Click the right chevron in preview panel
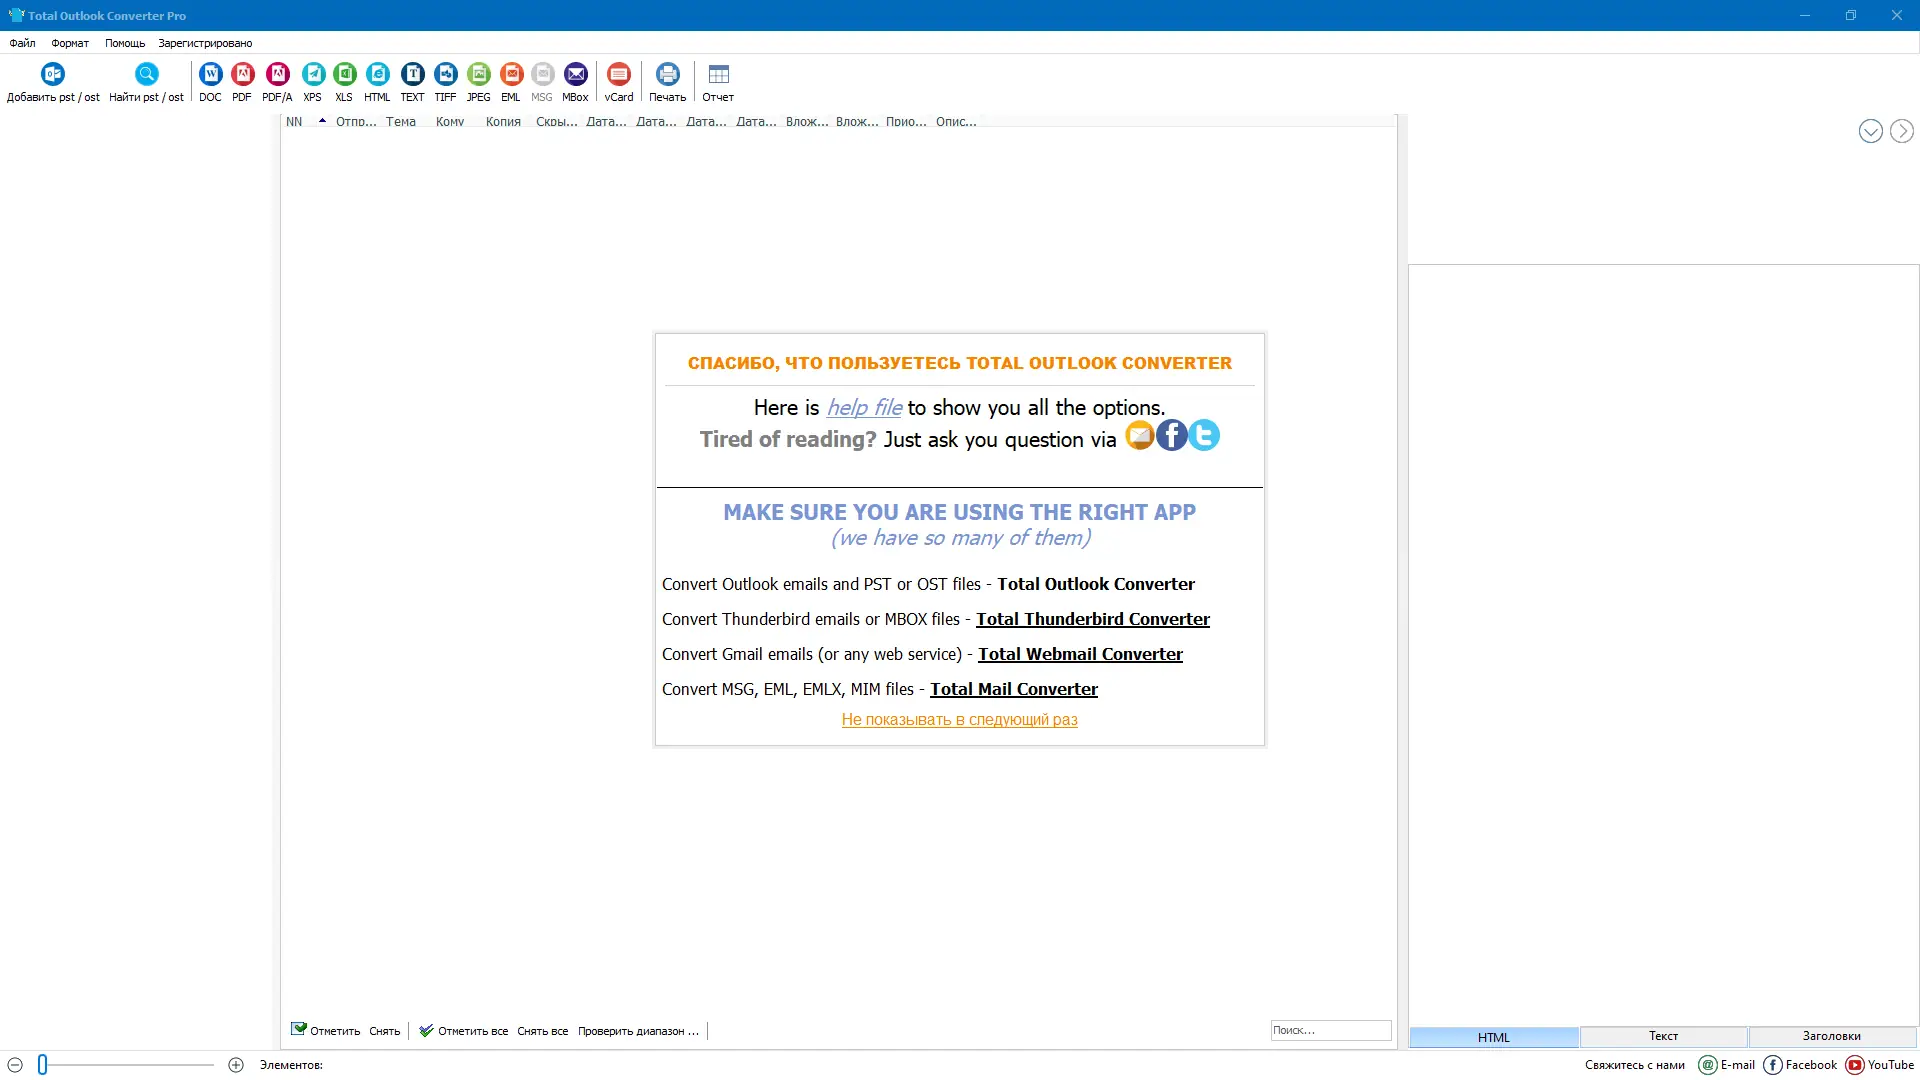1920x1080 pixels. [x=1901, y=131]
